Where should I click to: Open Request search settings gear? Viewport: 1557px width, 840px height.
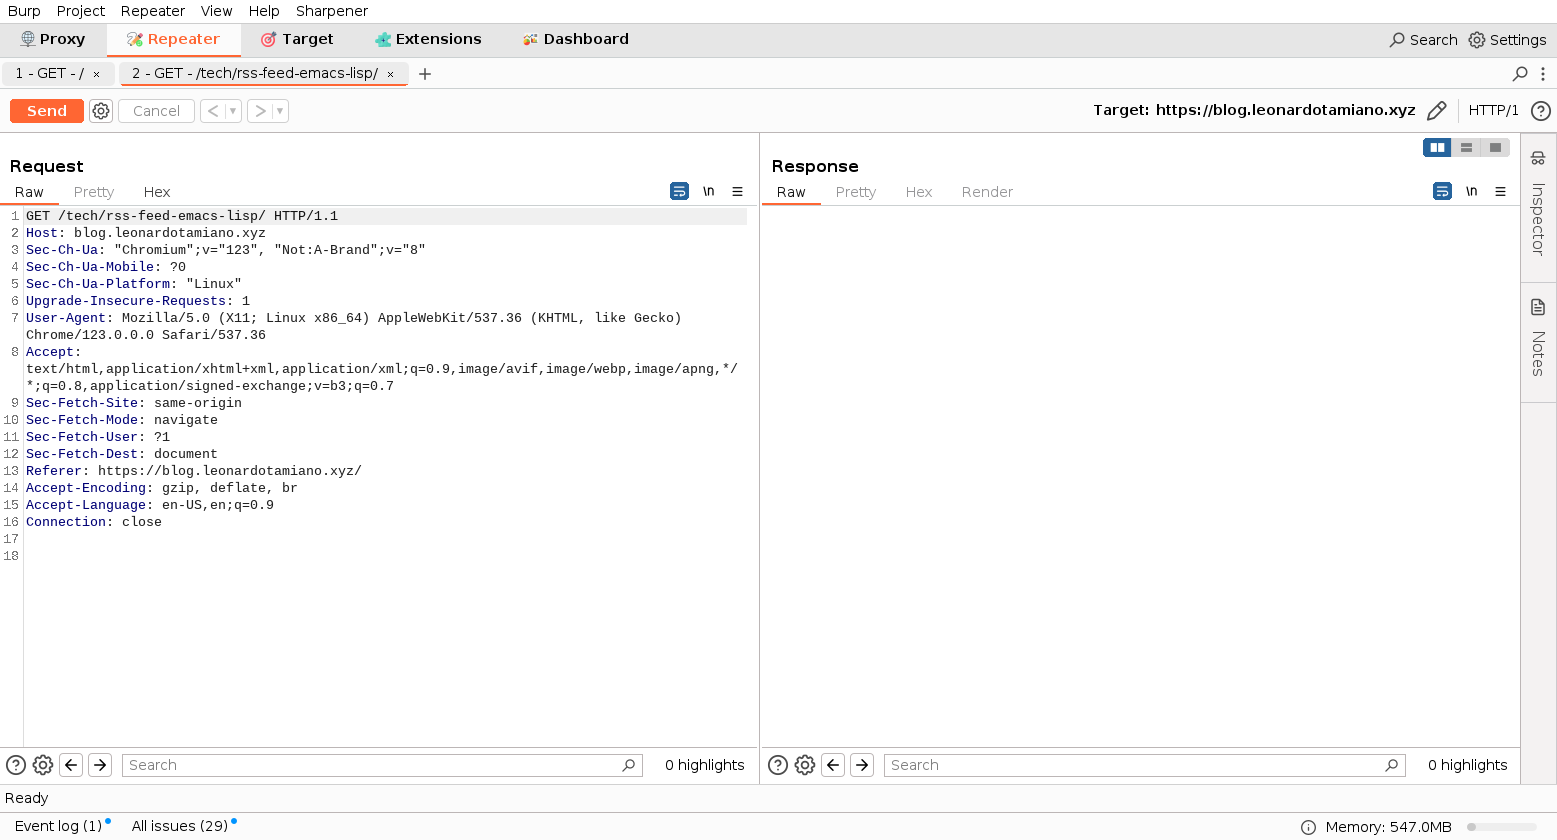coord(43,765)
